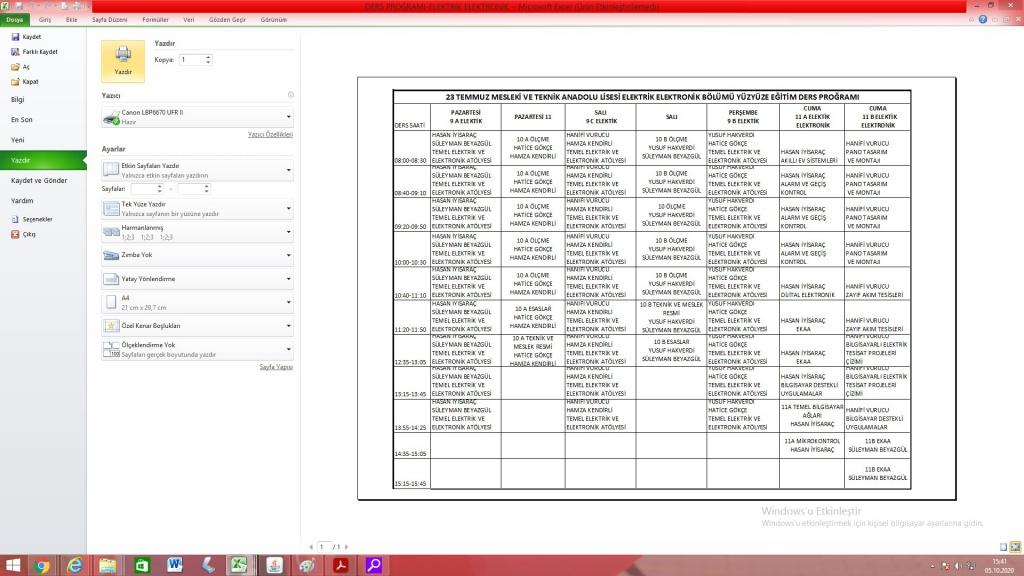
Task: Increase the Kopya copies count spinner
Action: (208, 57)
